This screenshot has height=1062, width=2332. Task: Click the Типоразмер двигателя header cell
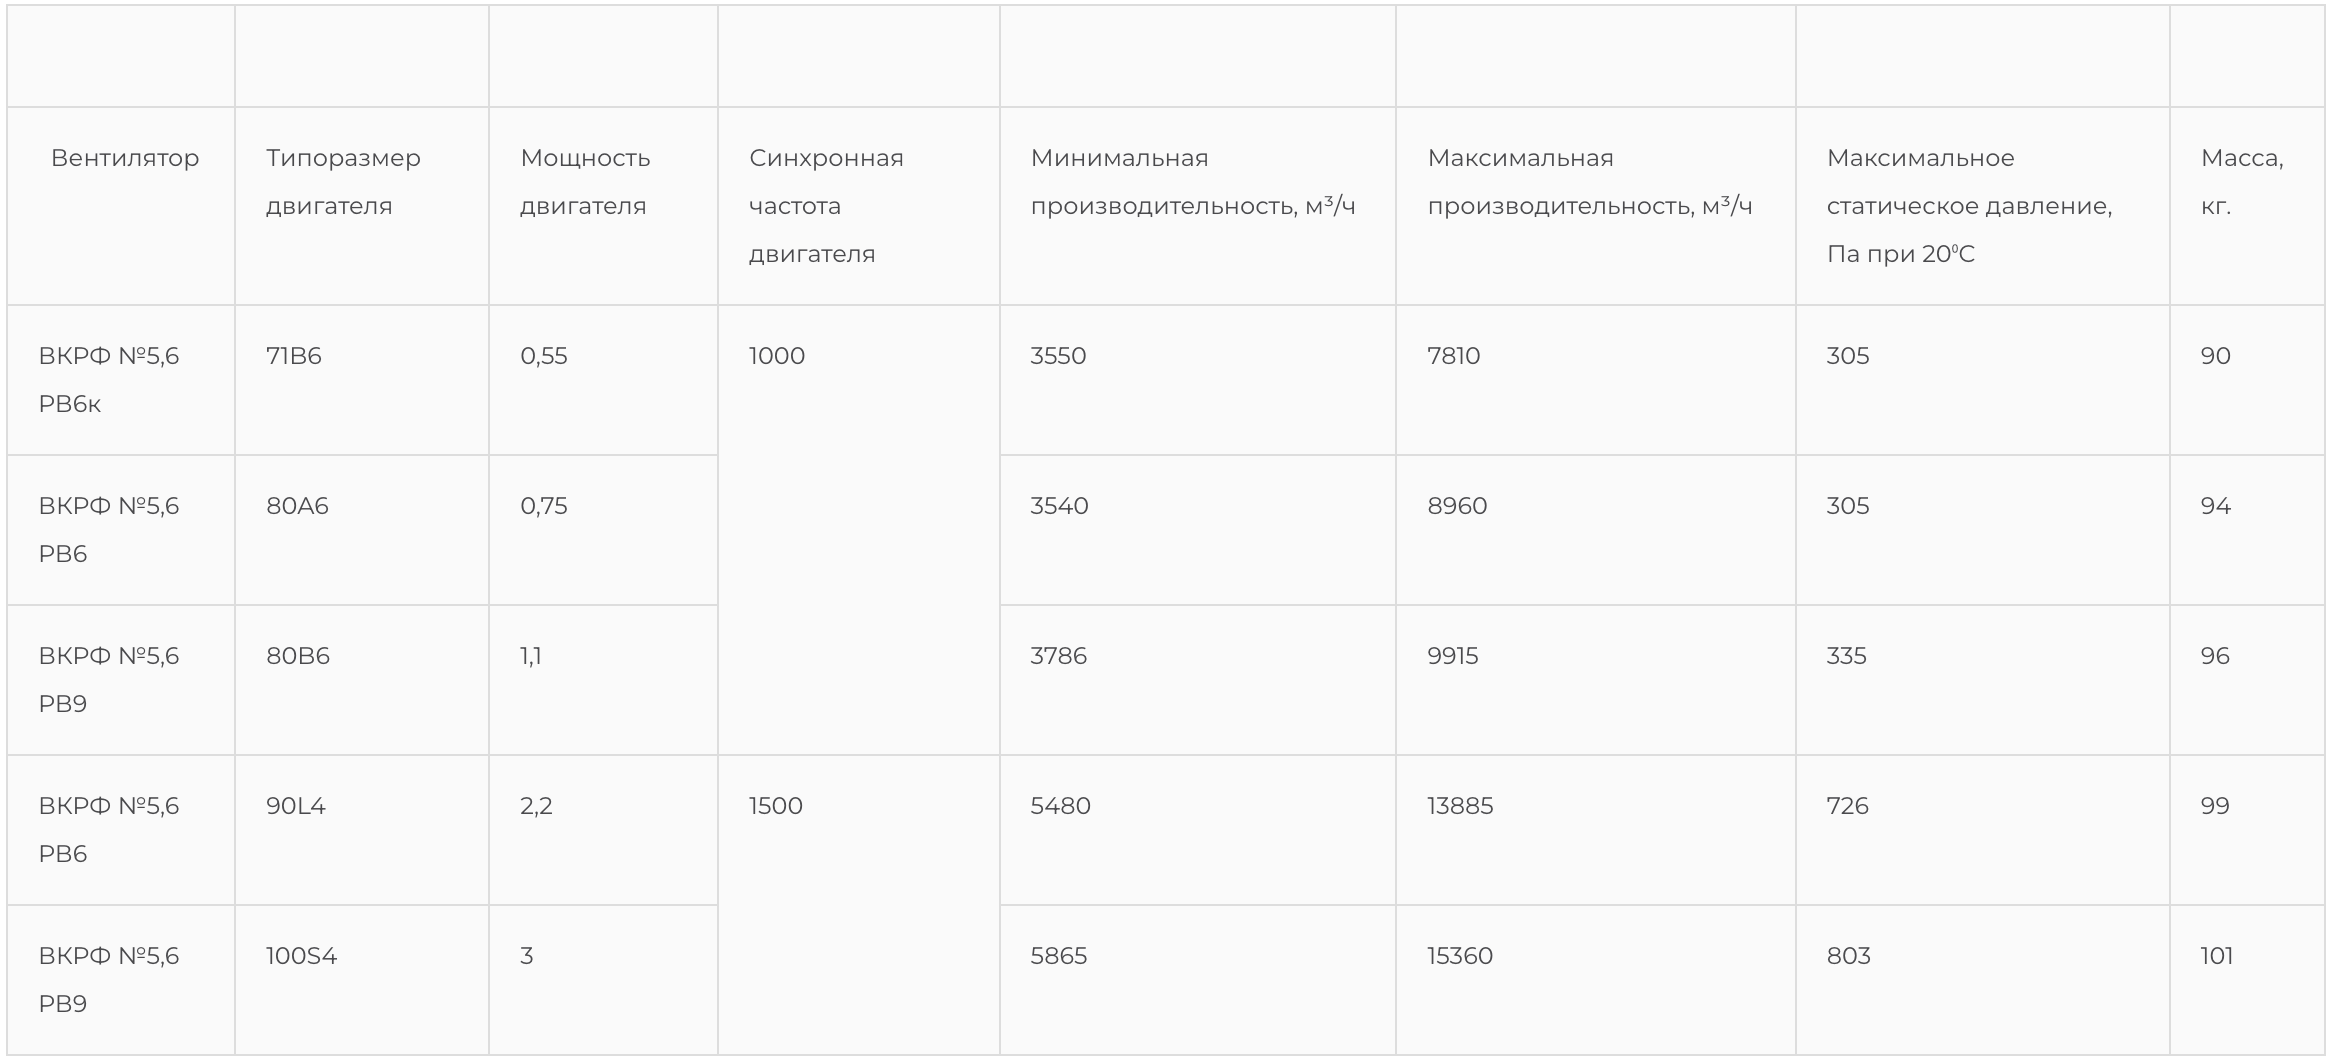click(x=343, y=182)
